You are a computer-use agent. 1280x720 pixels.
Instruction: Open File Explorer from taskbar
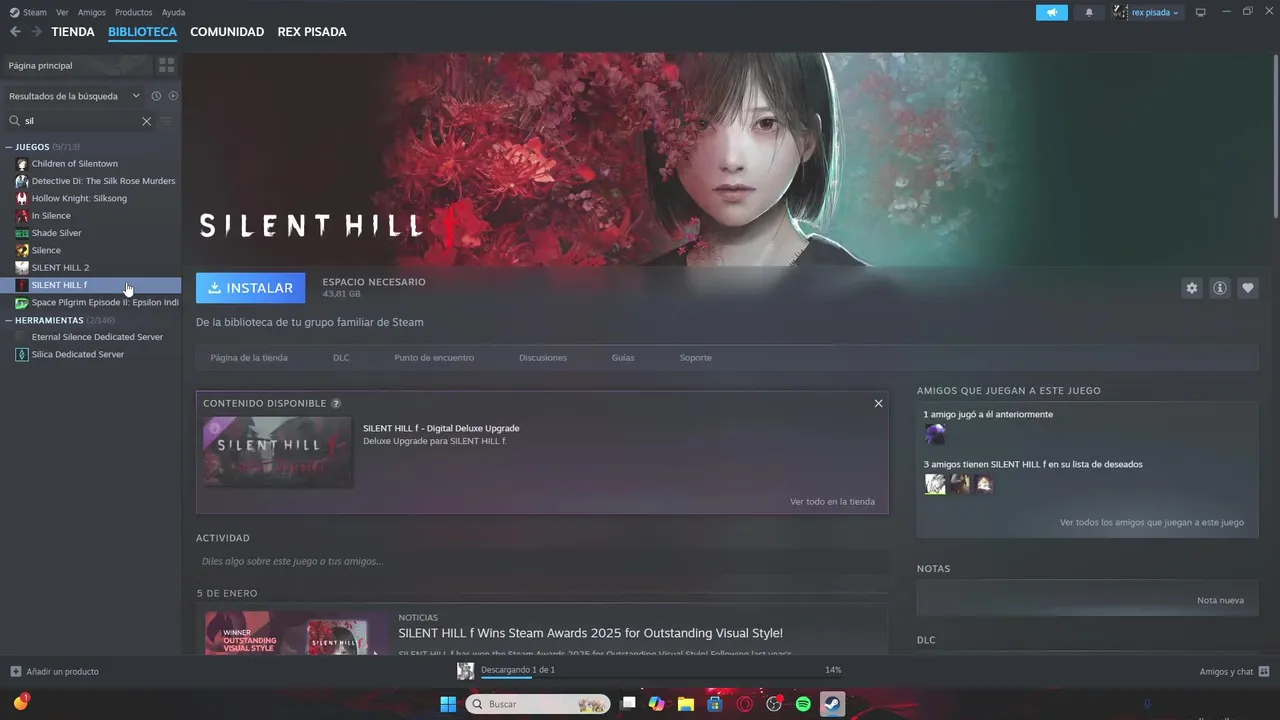point(685,704)
